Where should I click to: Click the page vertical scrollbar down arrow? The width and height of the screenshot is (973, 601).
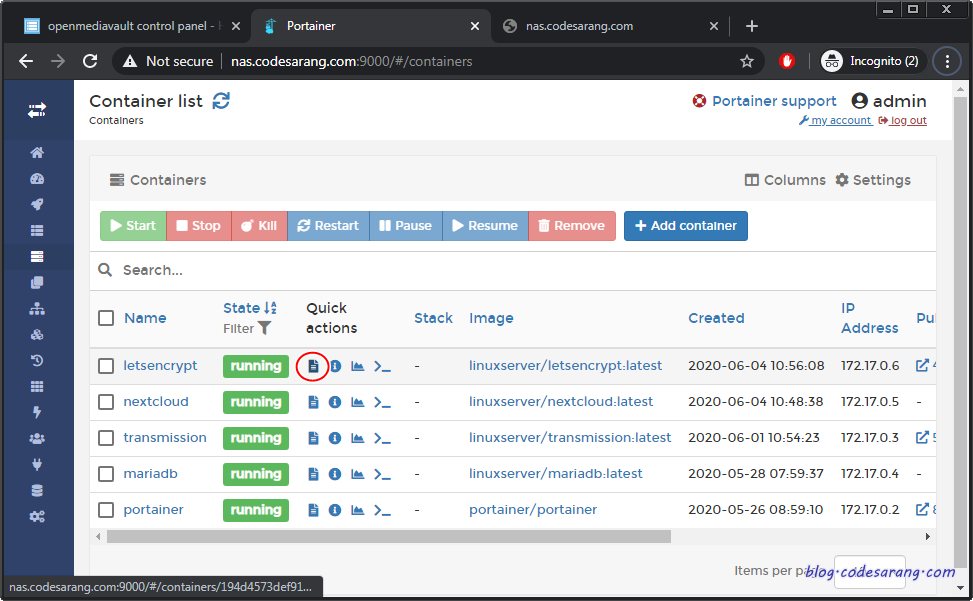(961, 587)
